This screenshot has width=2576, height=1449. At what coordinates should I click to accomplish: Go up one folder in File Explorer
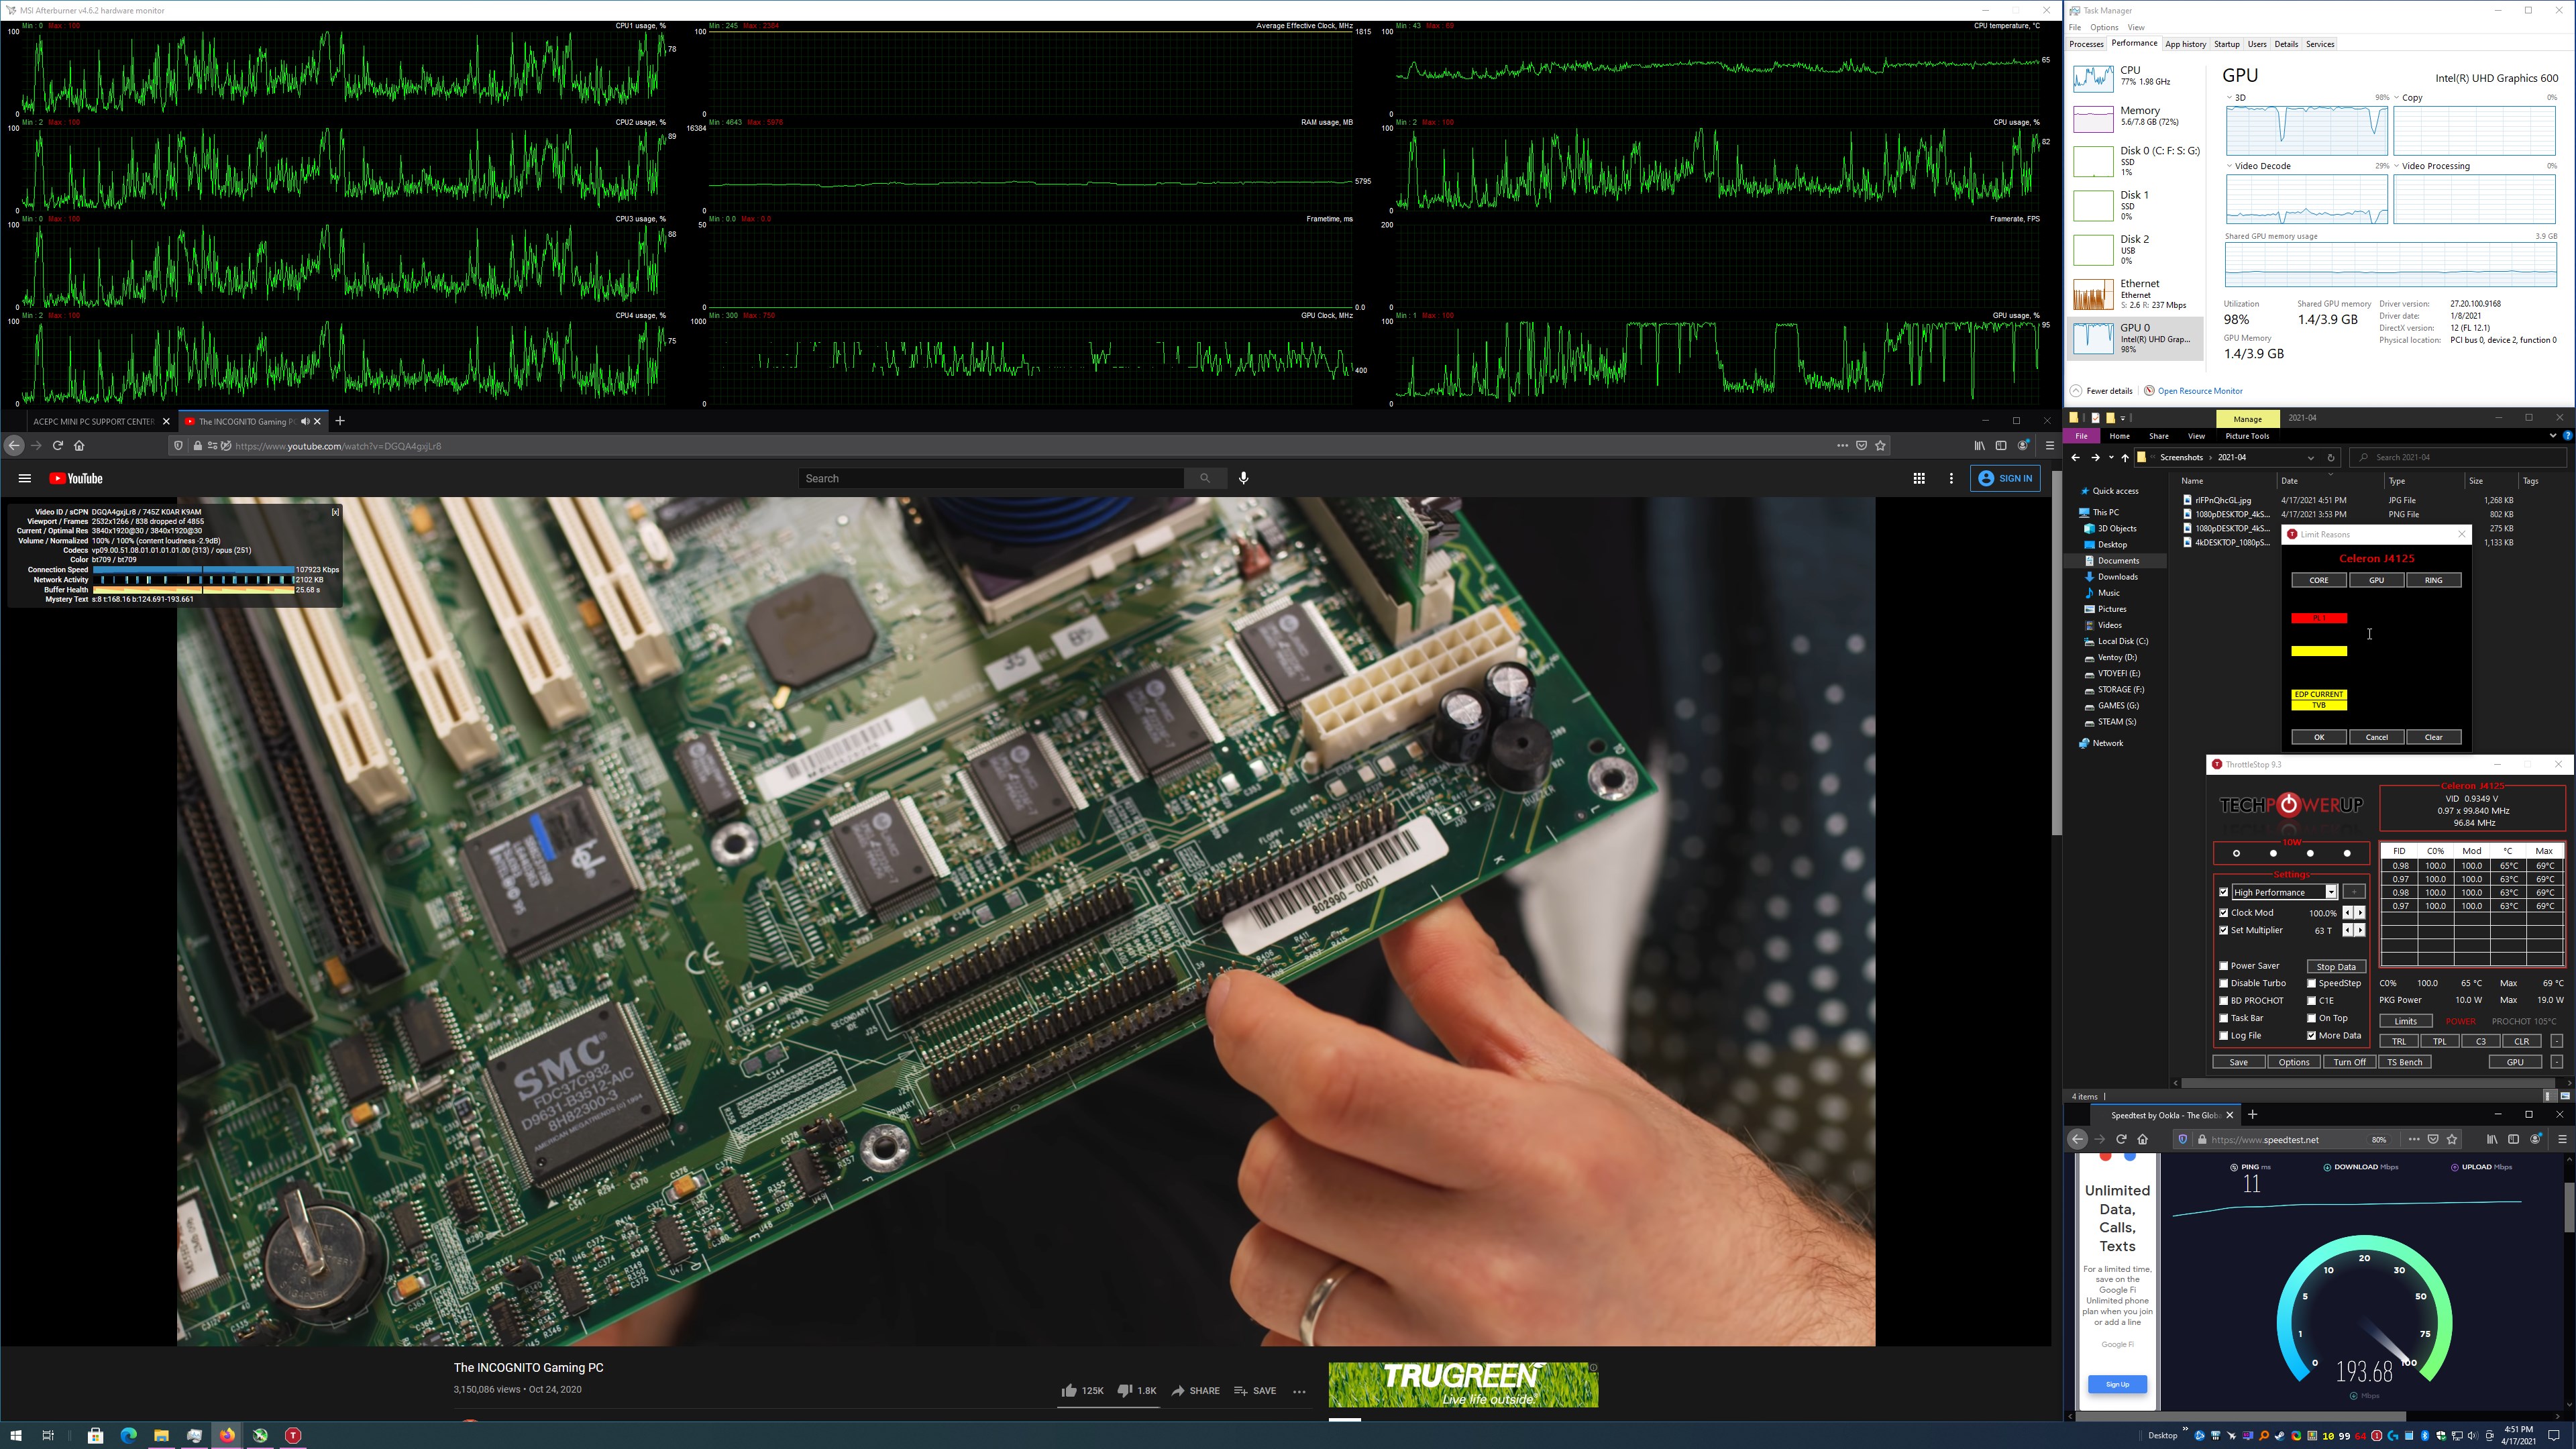pyautogui.click(x=2125, y=458)
